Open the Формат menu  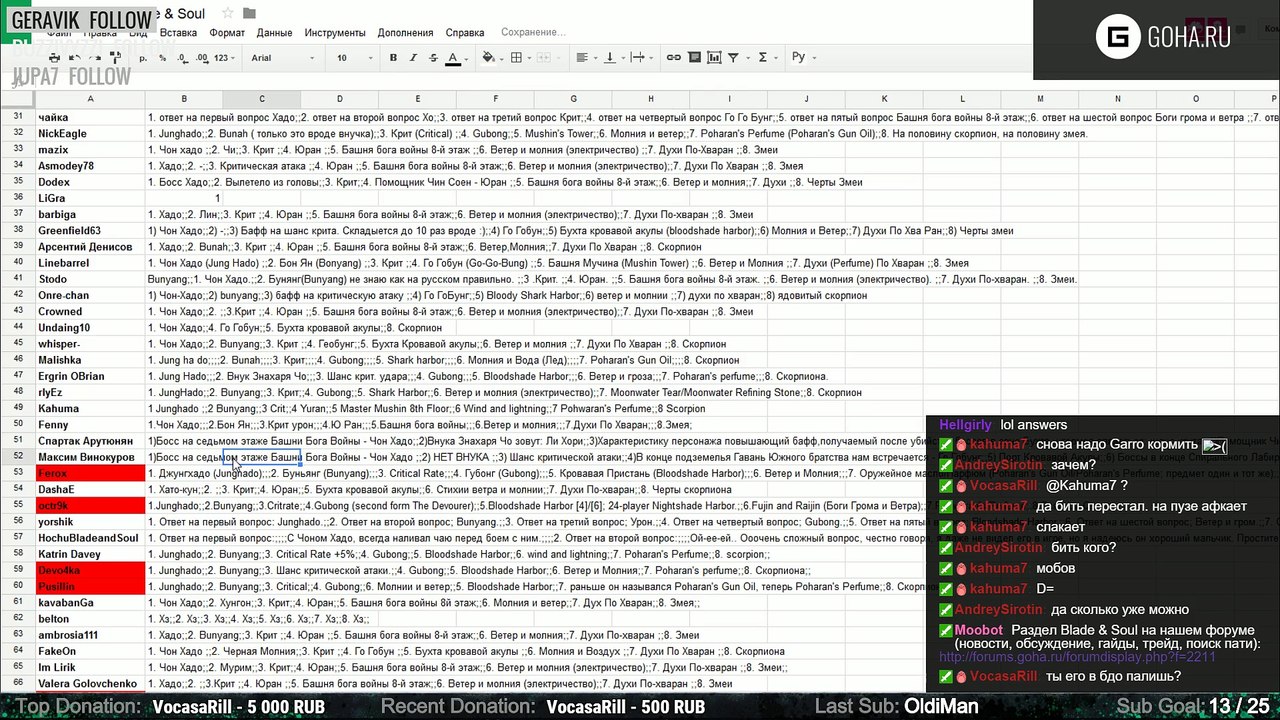(x=227, y=32)
